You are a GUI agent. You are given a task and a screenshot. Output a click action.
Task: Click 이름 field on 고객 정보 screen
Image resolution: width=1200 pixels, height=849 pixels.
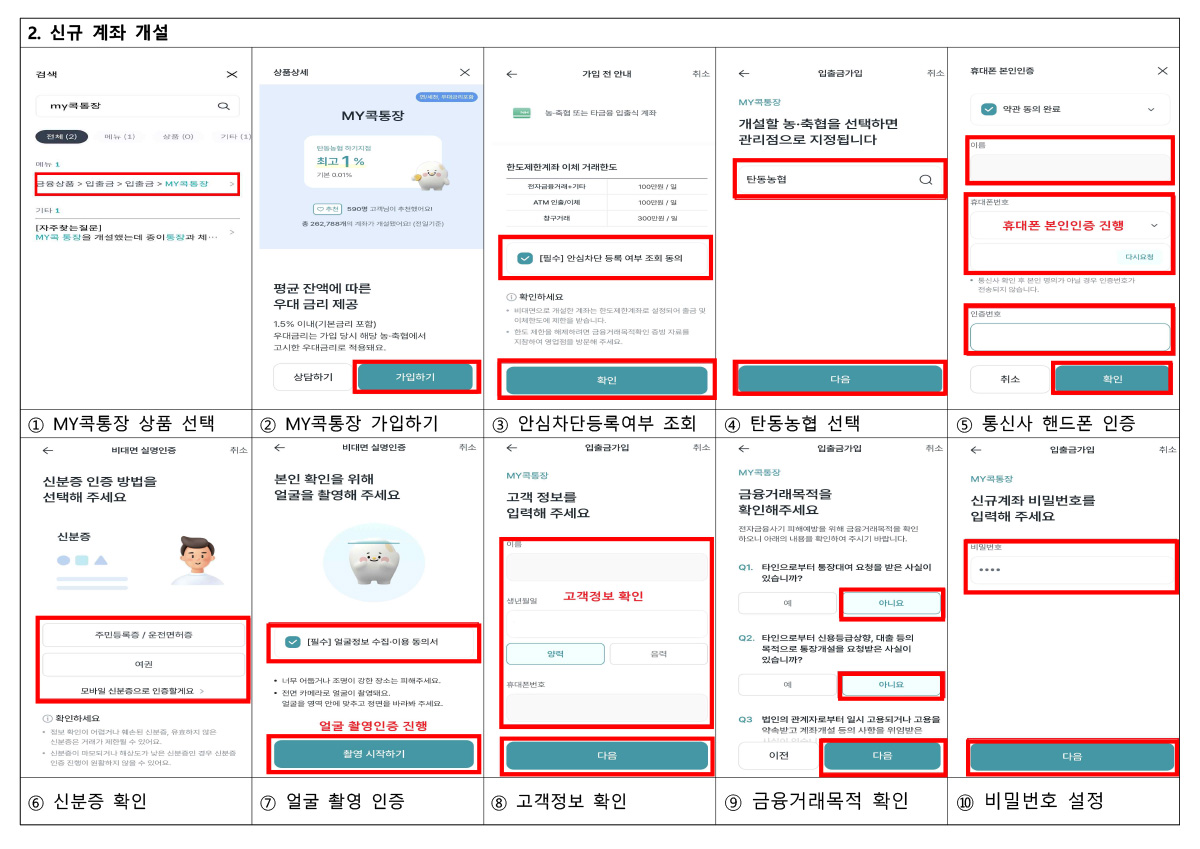tap(606, 566)
